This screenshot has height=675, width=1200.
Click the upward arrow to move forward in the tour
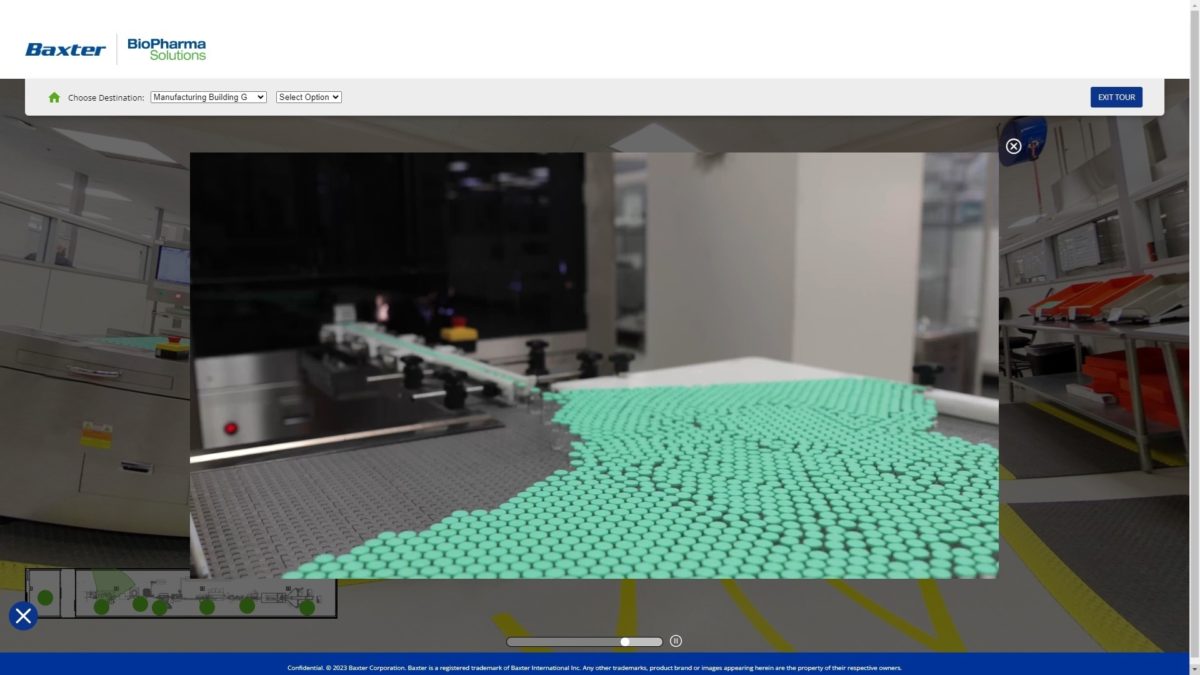pos(655,135)
